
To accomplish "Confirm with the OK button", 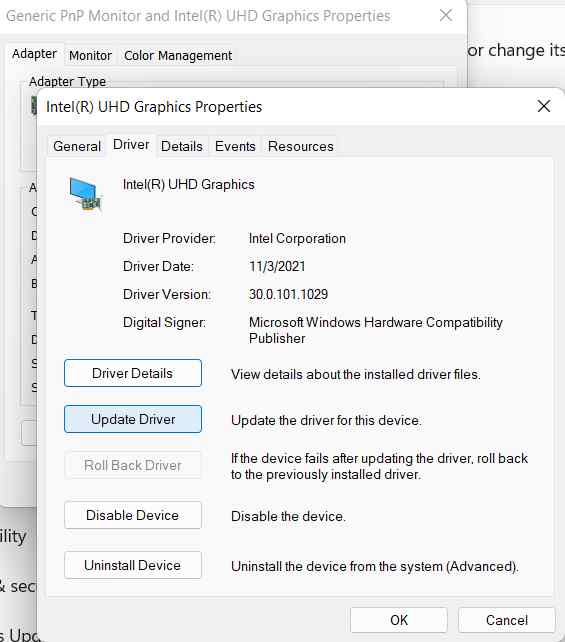I will pos(399,620).
